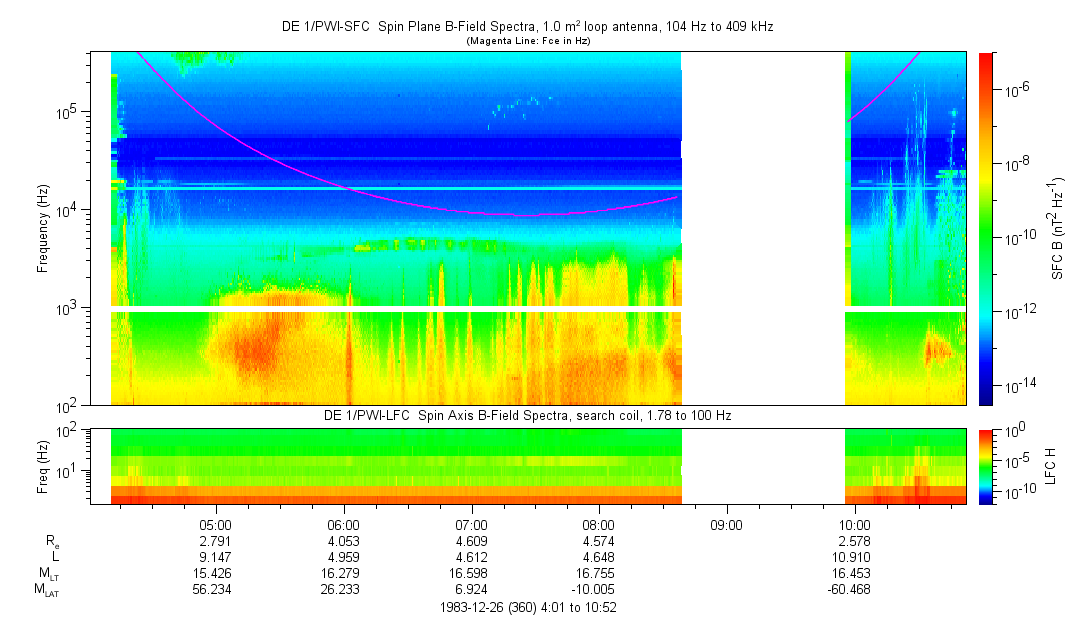Click the 09:00 time axis tick label
Image resolution: width=1083 pixels, height=620 pixels.
click(726, 524)
